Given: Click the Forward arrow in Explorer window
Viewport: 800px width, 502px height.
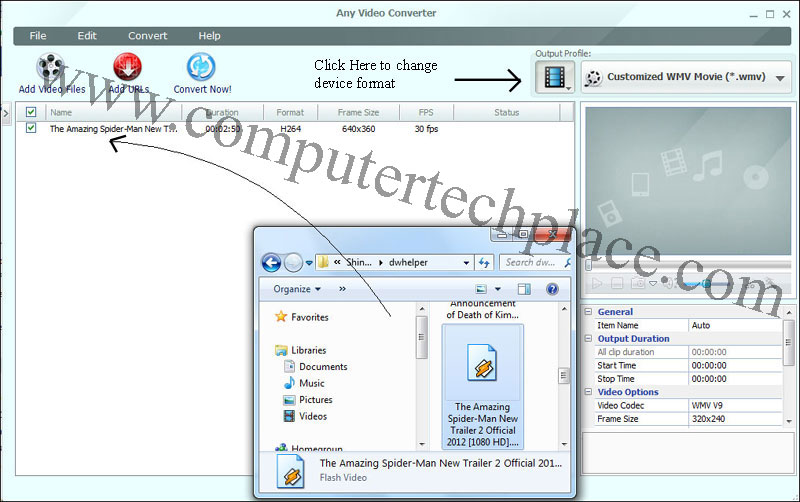Looking at the screenshot, I should tap(293, 263).
